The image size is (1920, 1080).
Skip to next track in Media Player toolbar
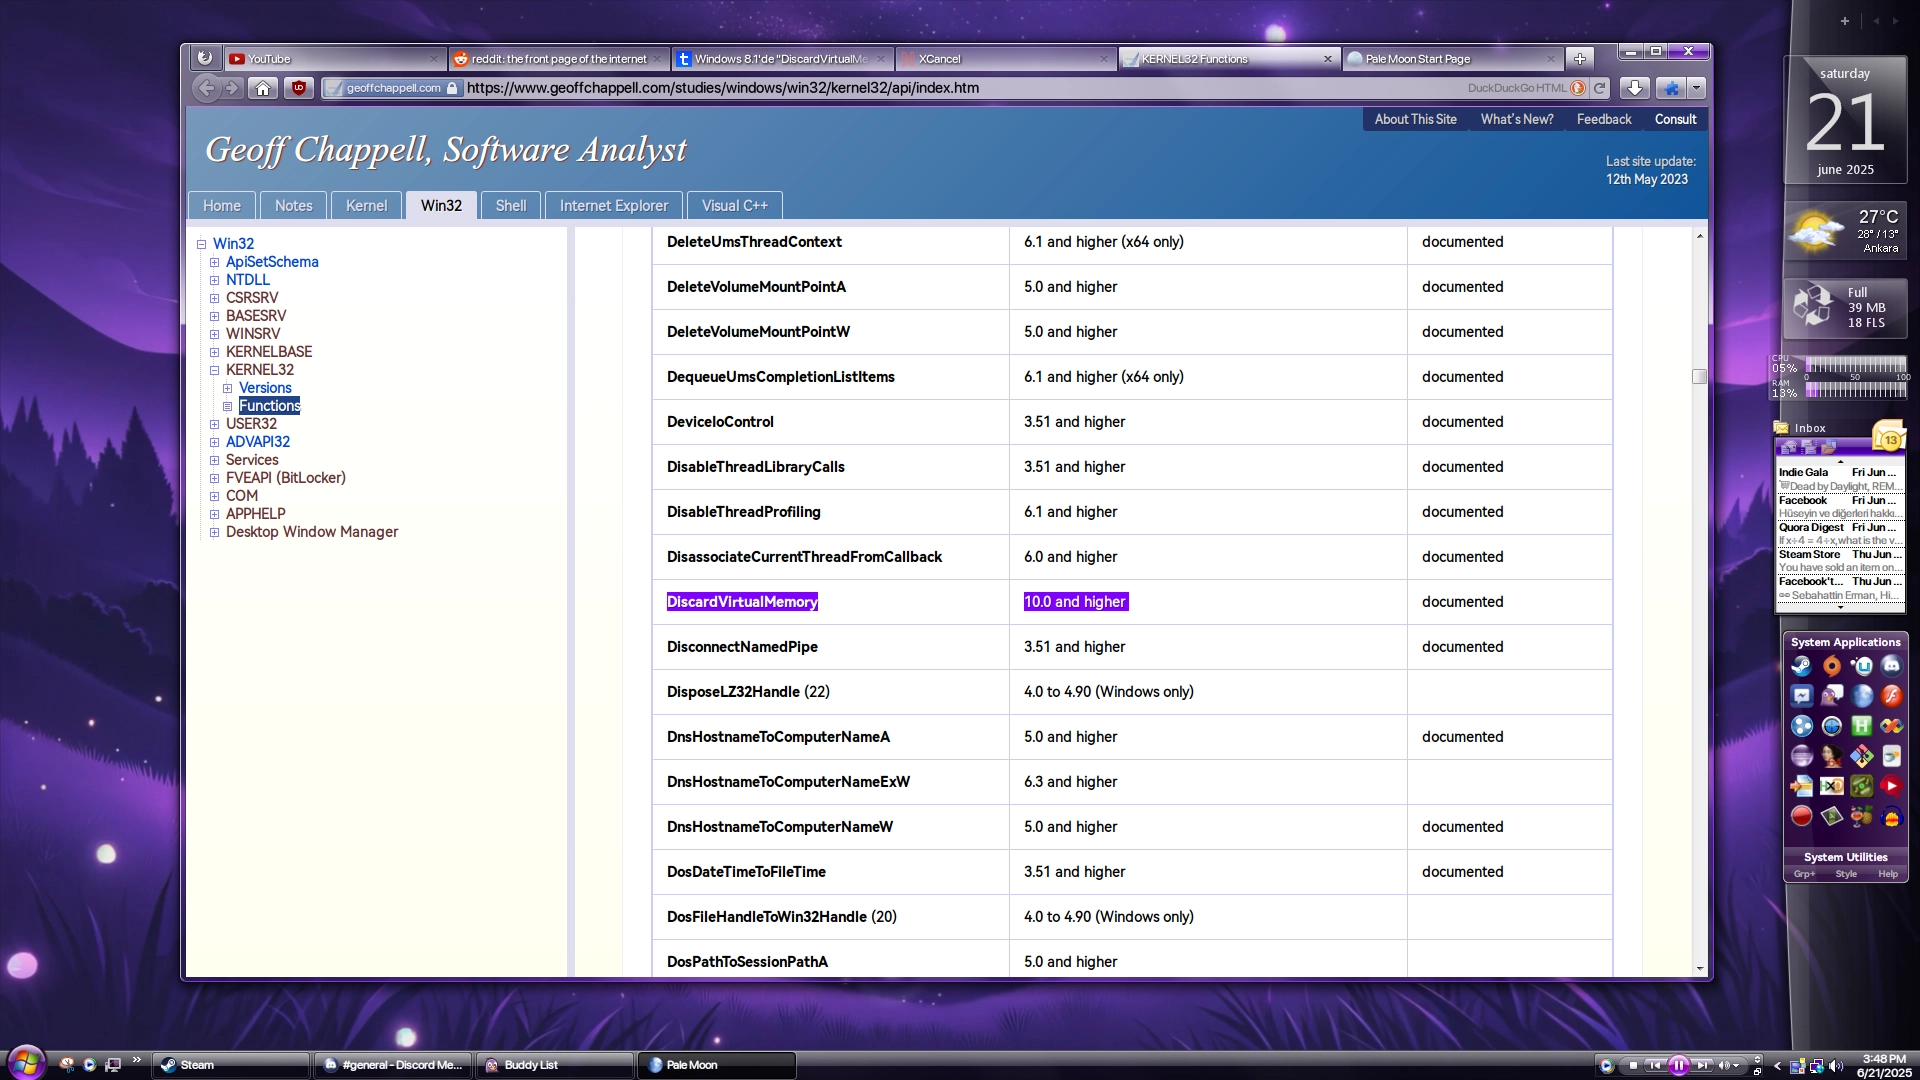coord(1701,1066)
